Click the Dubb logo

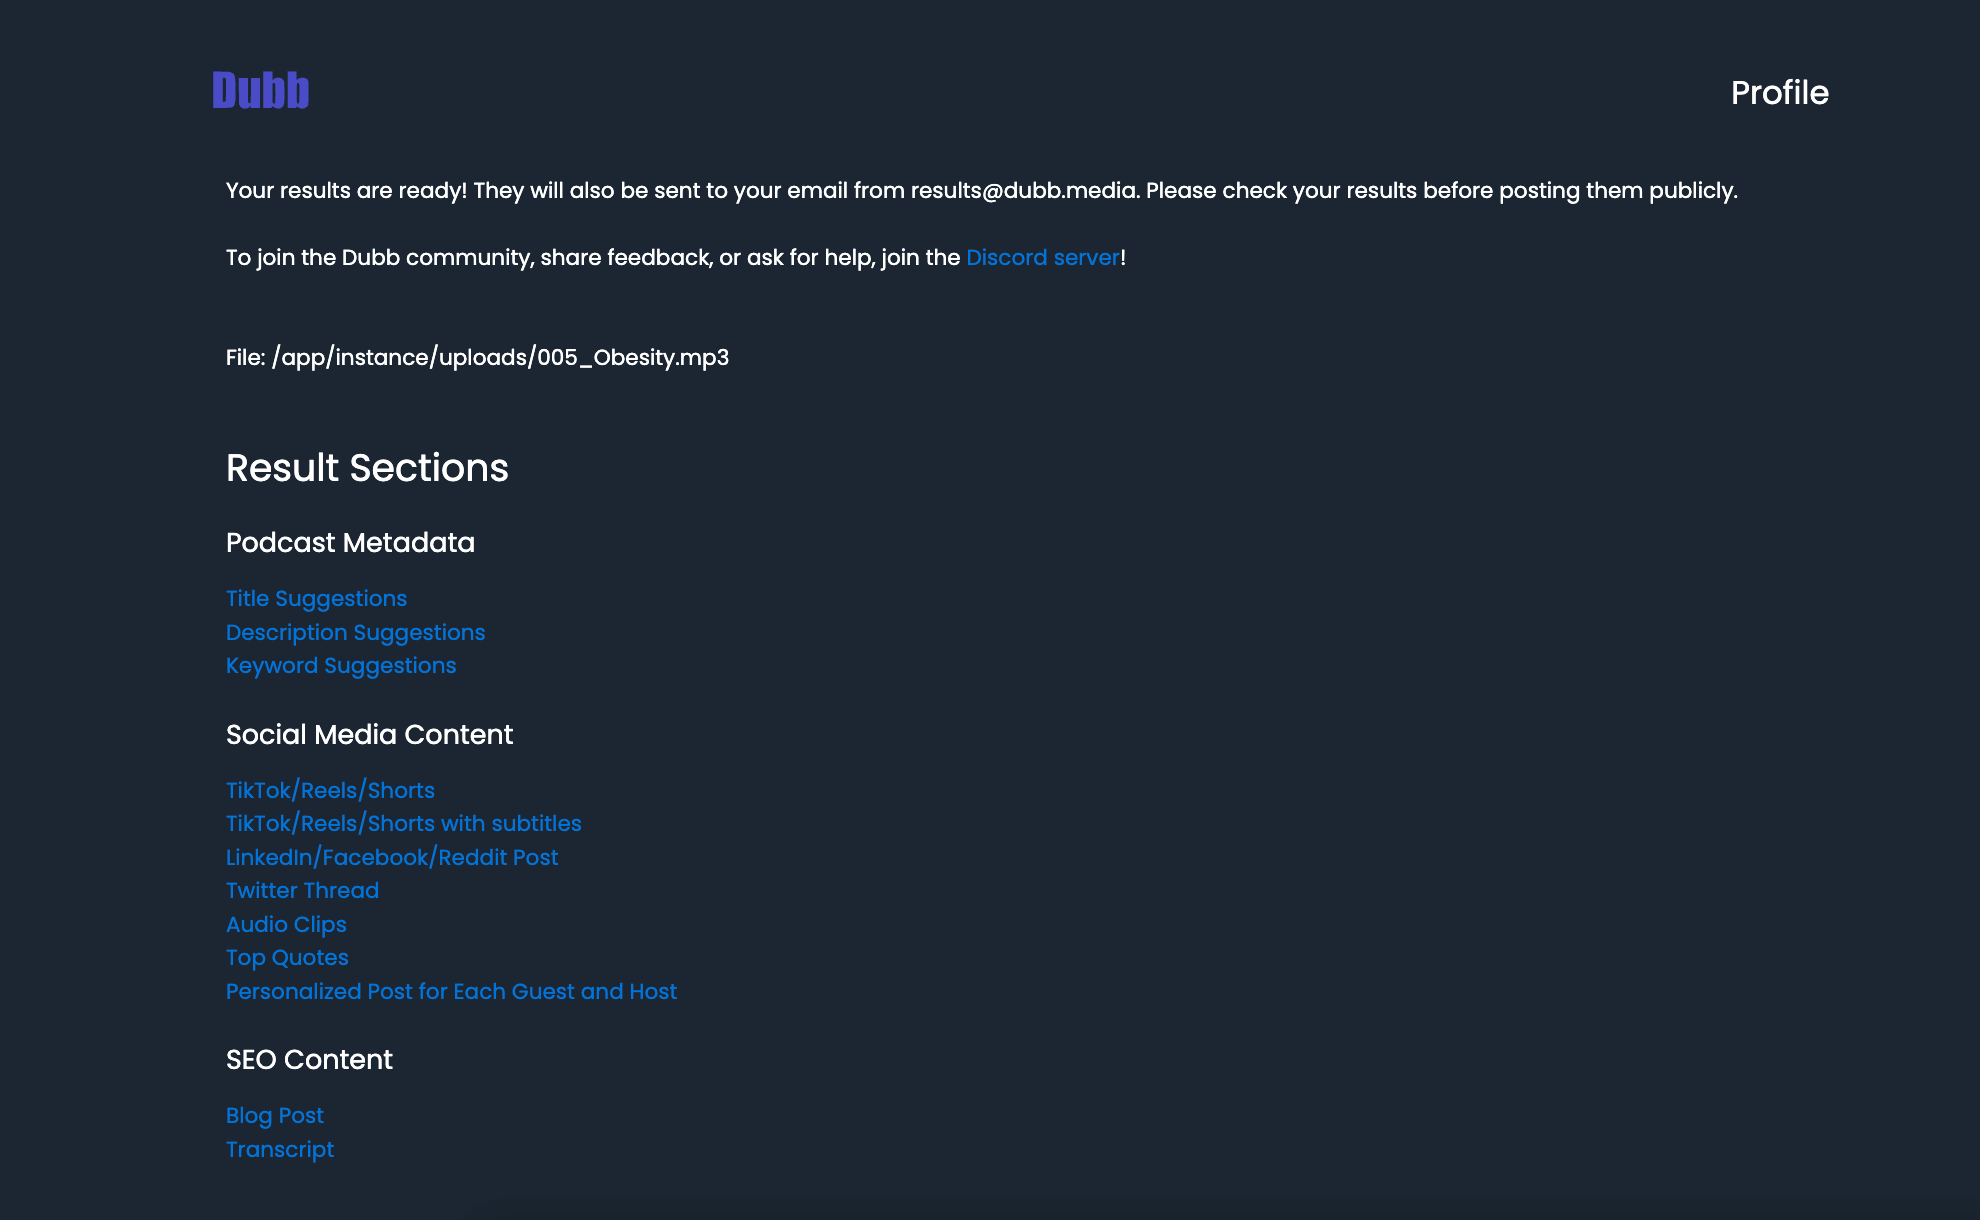coord(259,91)
